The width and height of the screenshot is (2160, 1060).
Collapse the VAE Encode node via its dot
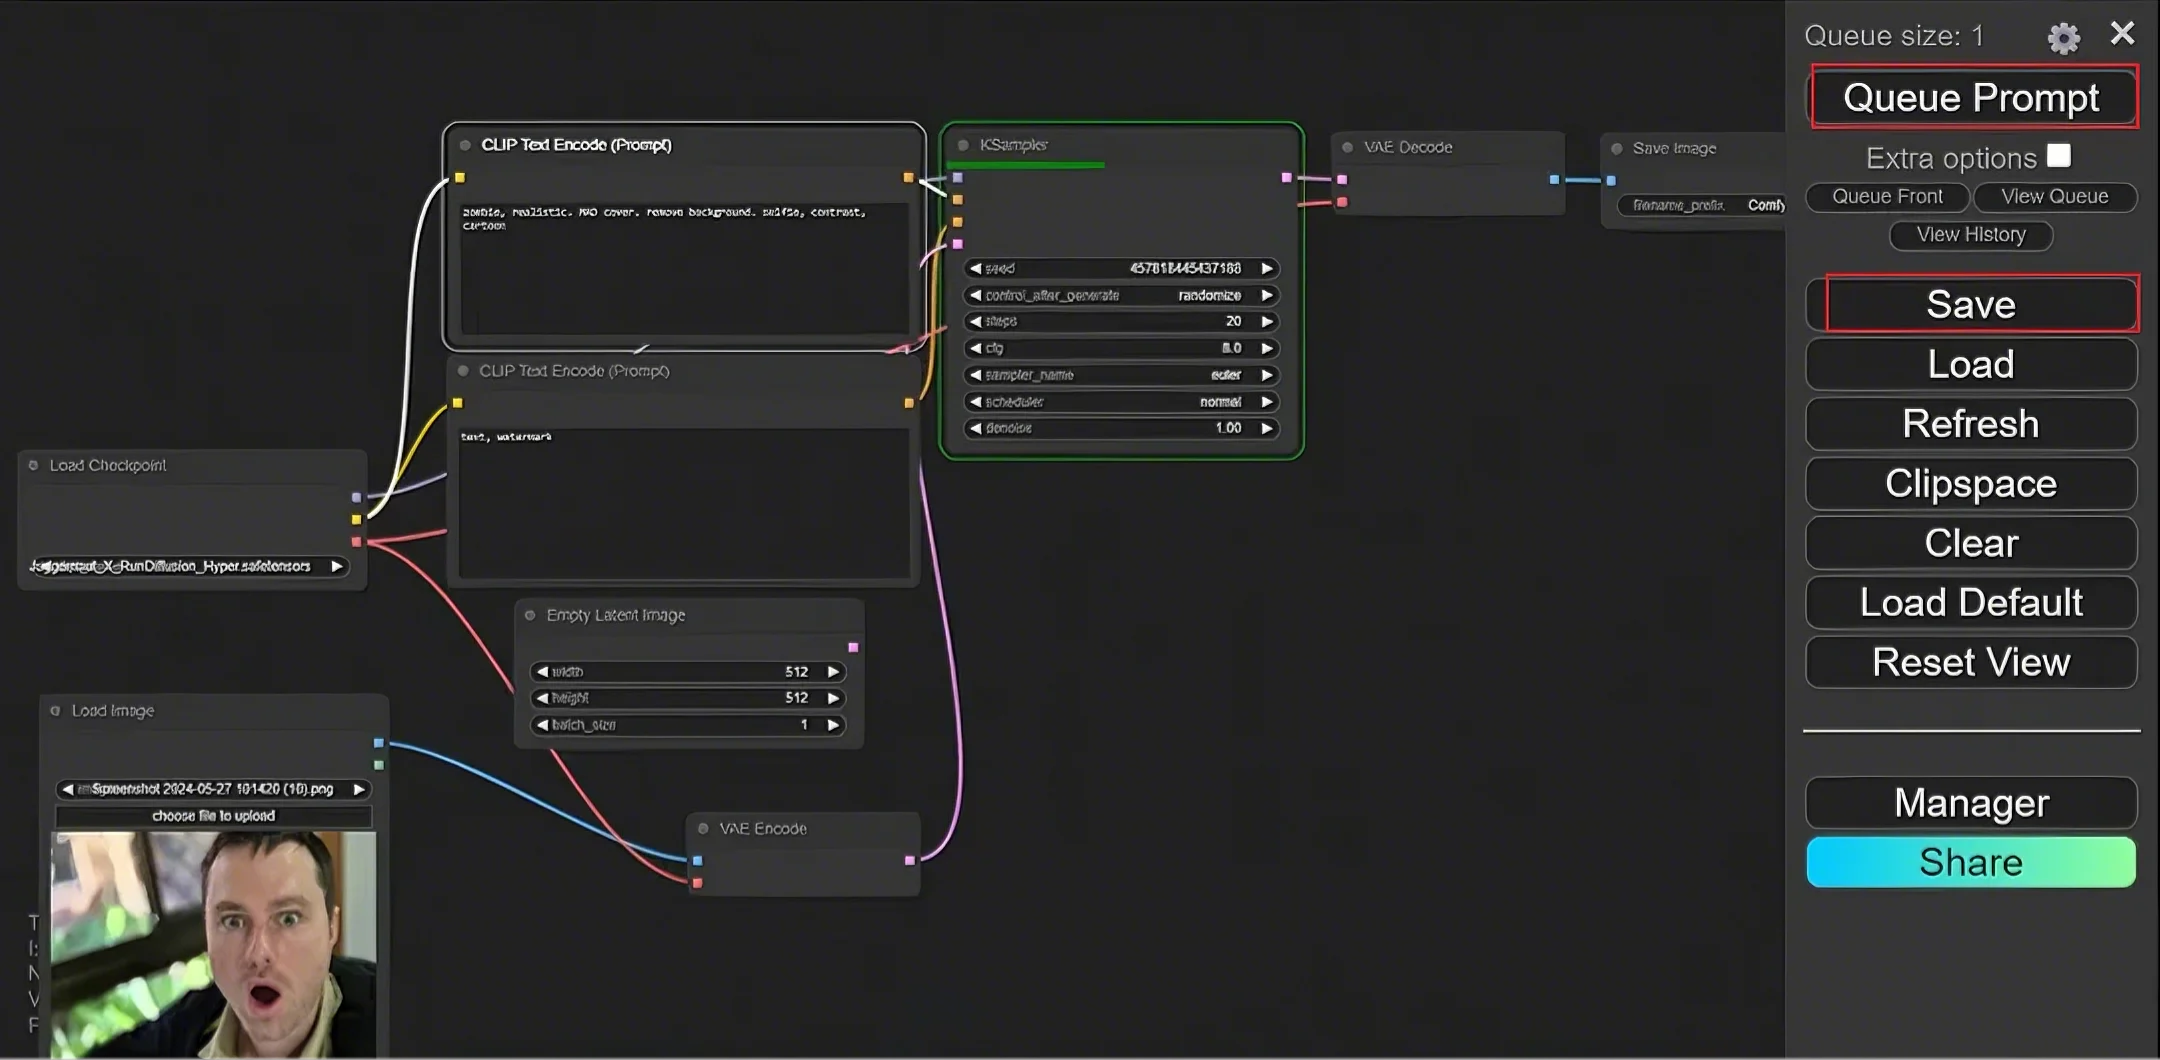[703, 829]
